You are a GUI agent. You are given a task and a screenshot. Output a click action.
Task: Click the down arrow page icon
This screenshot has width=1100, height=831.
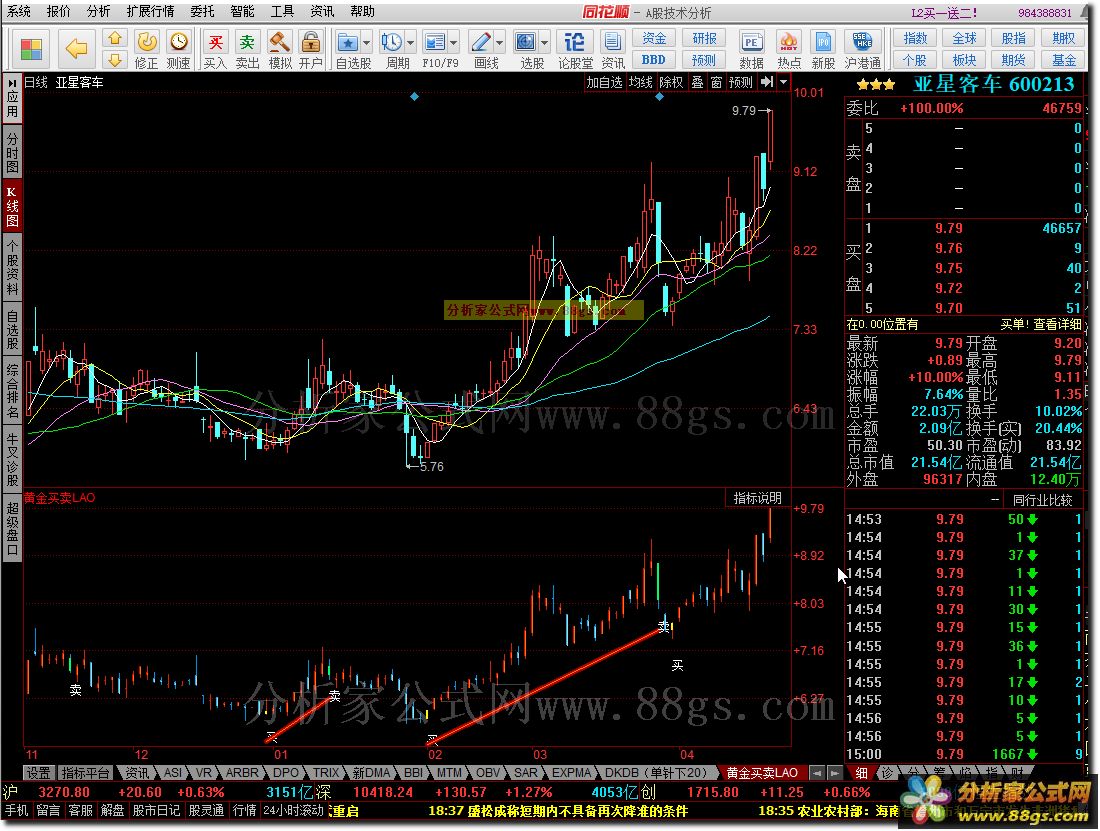[115, 60]
